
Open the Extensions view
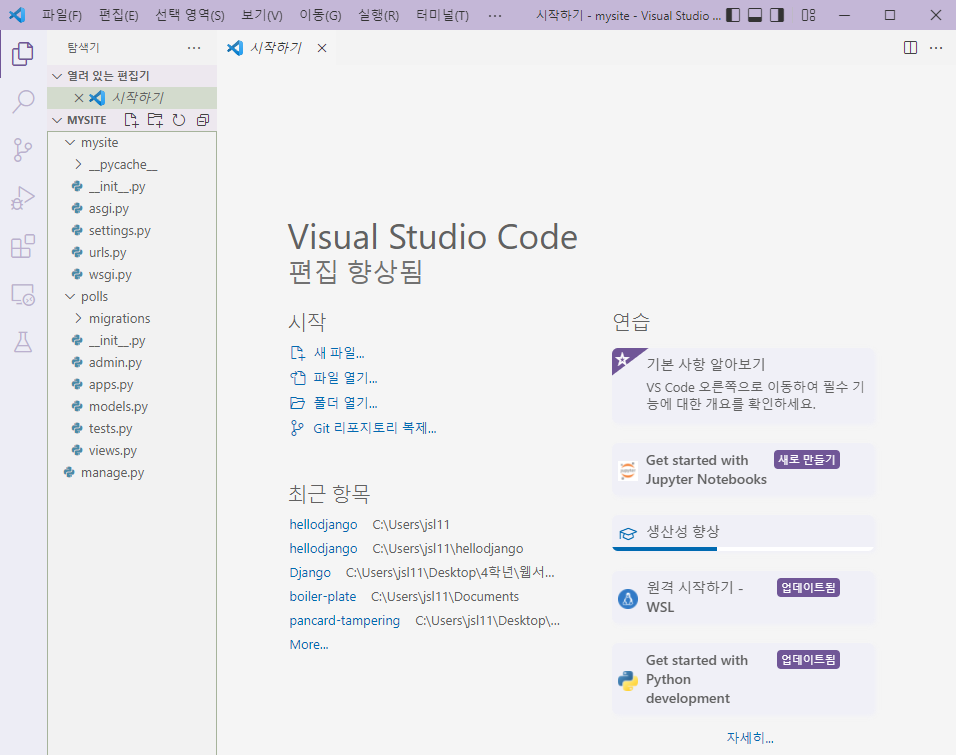click(x=23, y=246)
